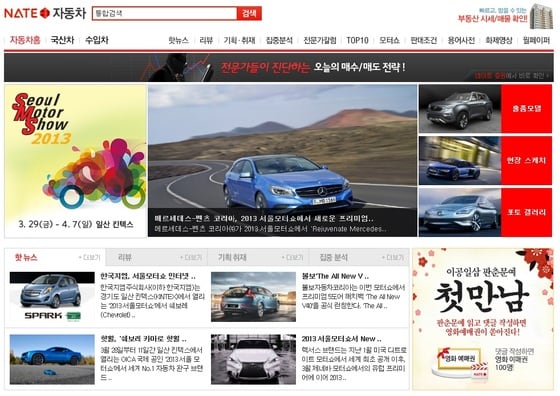Screen dimensions: 560x396
Task: Open the 볼보 'The All New V..' headline
Action: click(x=335, y=276)
